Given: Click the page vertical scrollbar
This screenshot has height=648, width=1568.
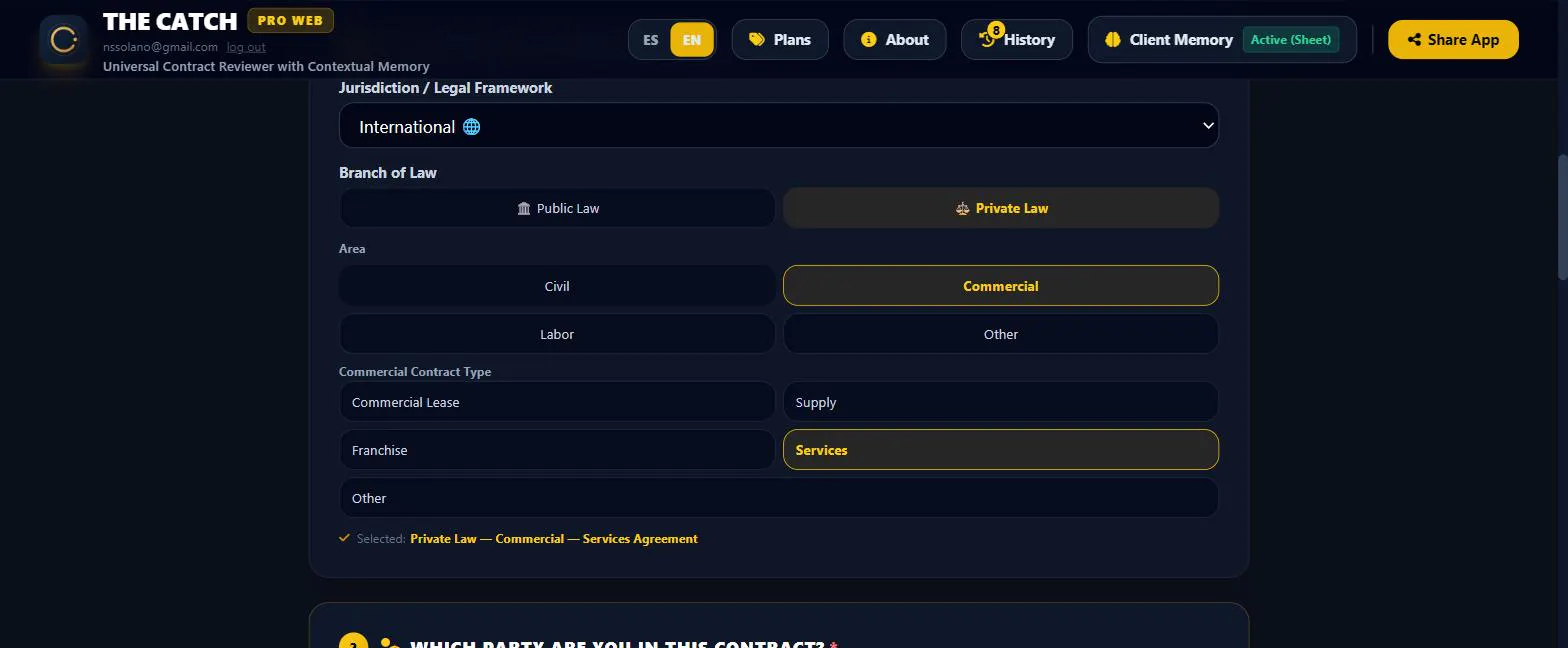Looking at the screenshot, I should [x=1563, y=217].
